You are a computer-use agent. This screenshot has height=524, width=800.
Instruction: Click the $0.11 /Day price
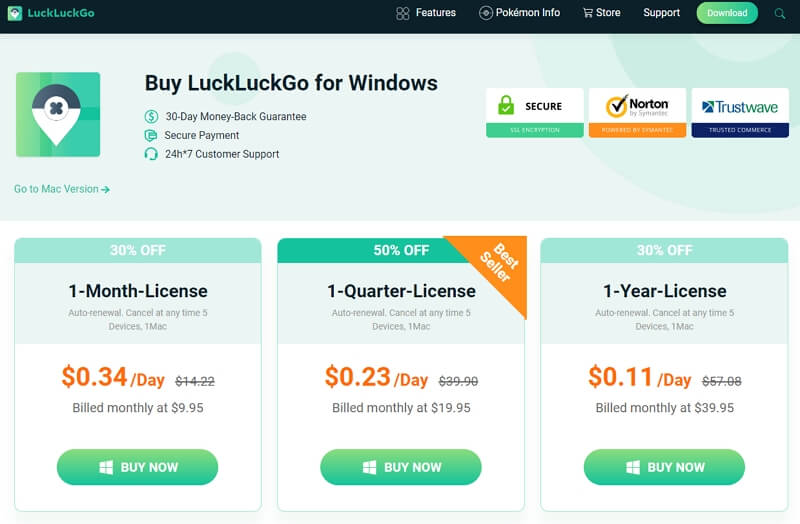click(x=639, y=377)
